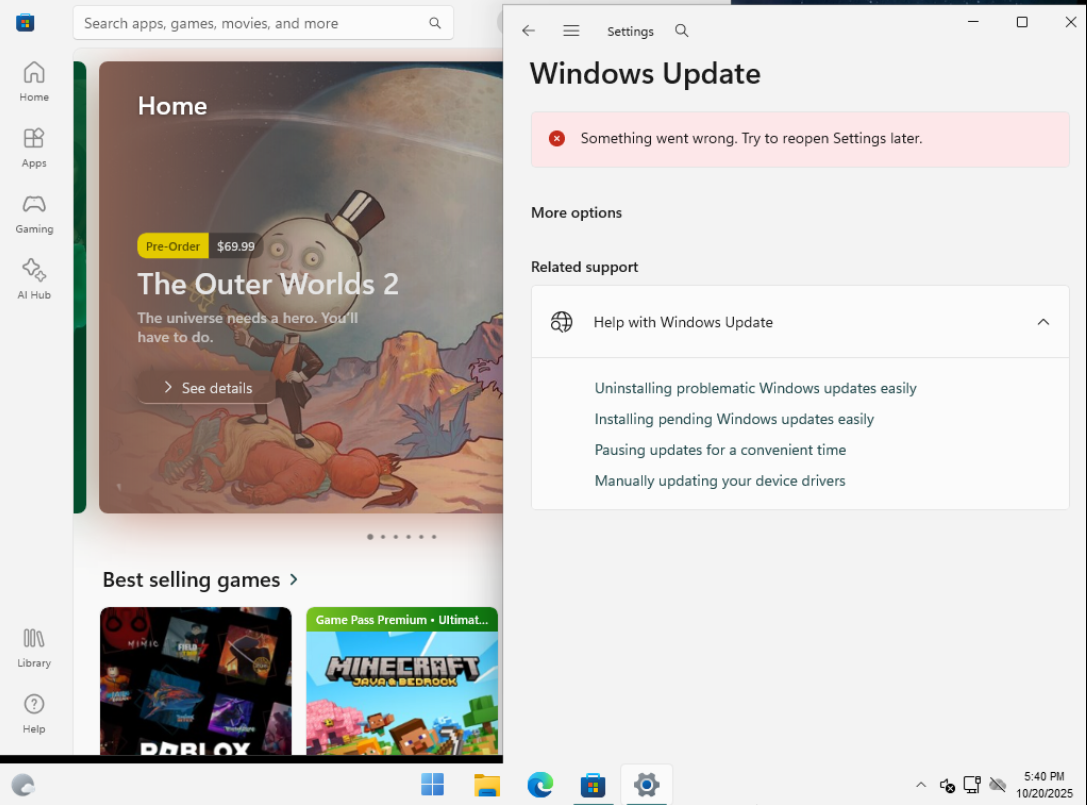Open Library in Store sidebar
Screen dimensions: 1087x805
coord(34,648)
